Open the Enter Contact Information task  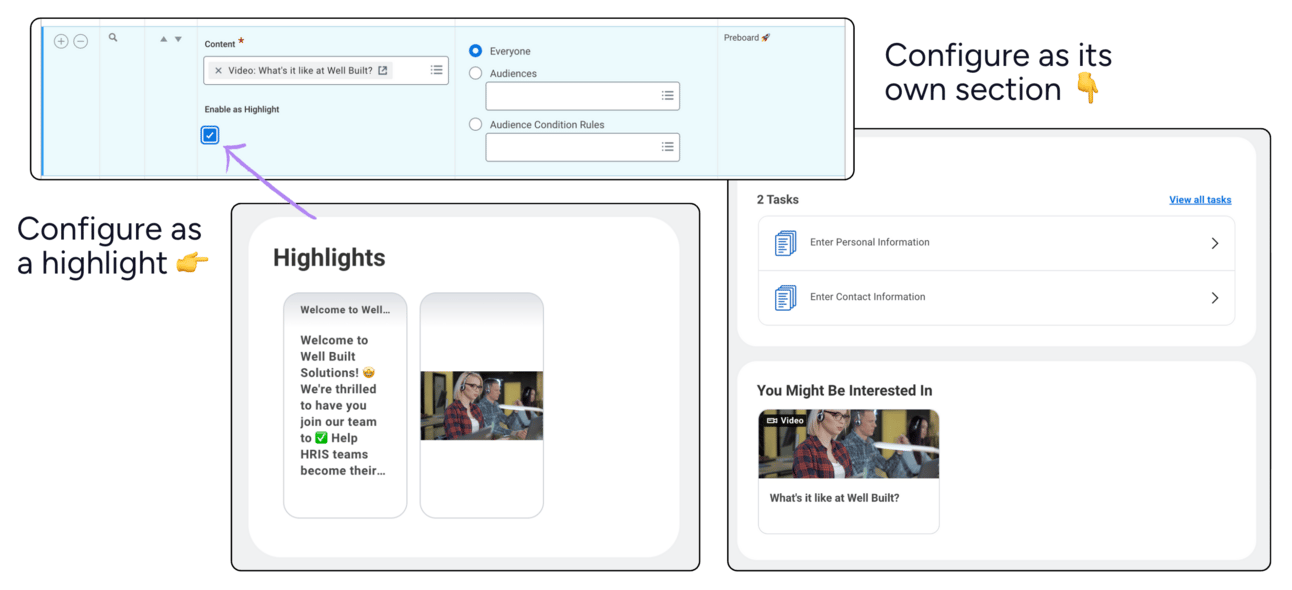(x=996, y=298)
